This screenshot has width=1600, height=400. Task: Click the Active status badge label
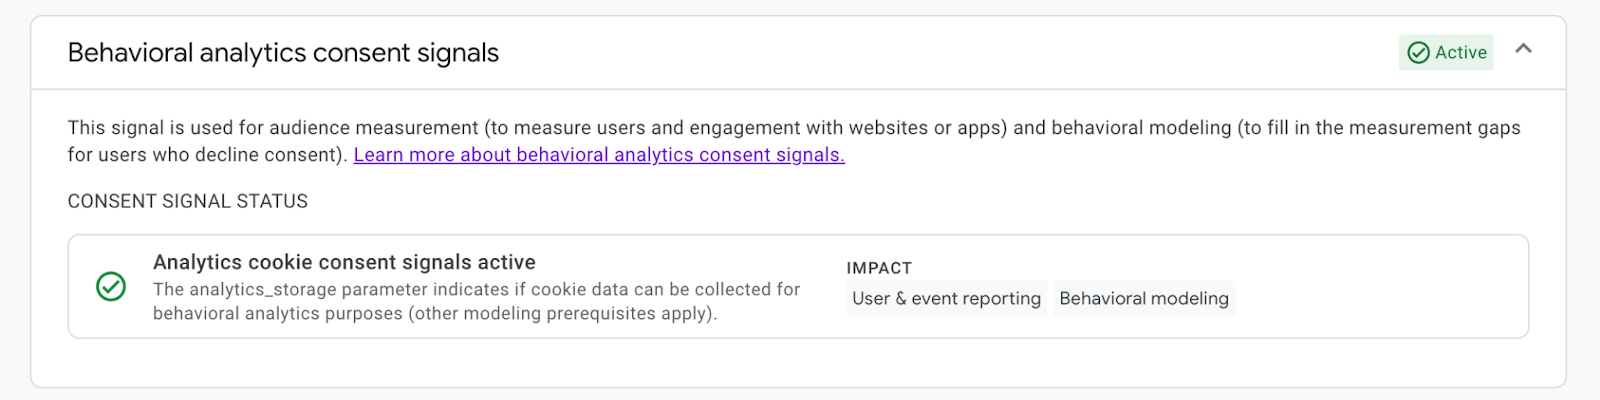[1460, 53]
